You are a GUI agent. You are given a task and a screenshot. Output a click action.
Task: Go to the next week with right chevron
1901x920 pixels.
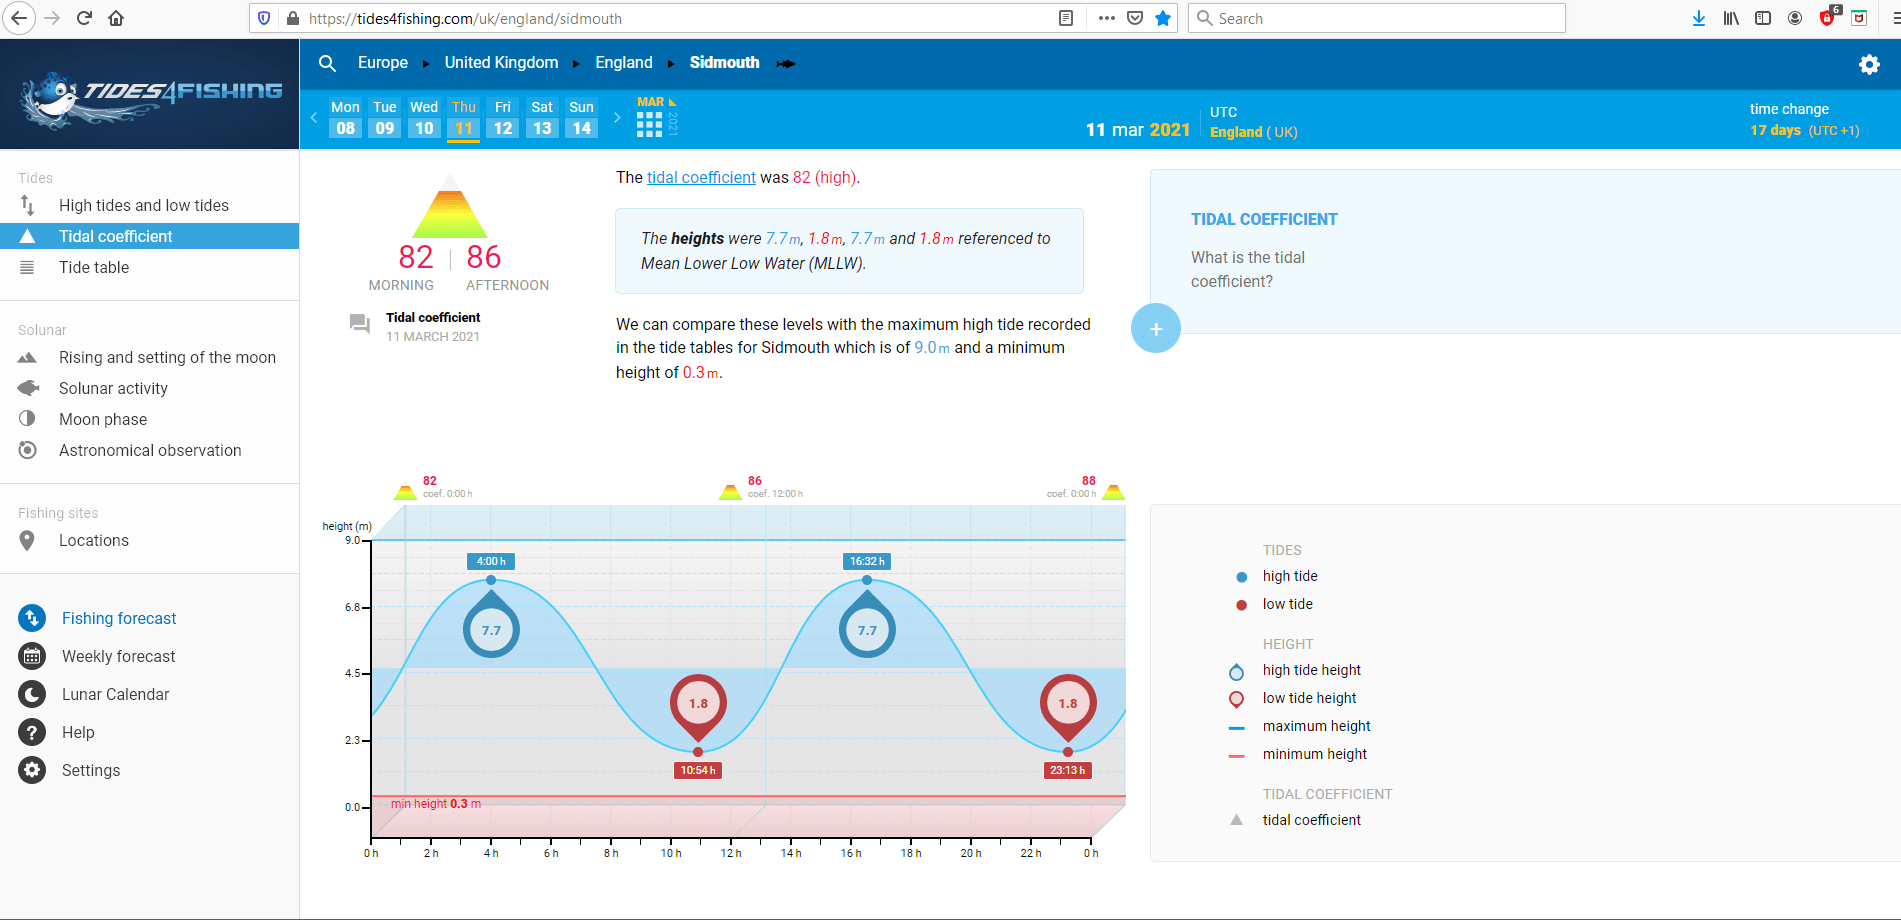click(x=617, y=118)
